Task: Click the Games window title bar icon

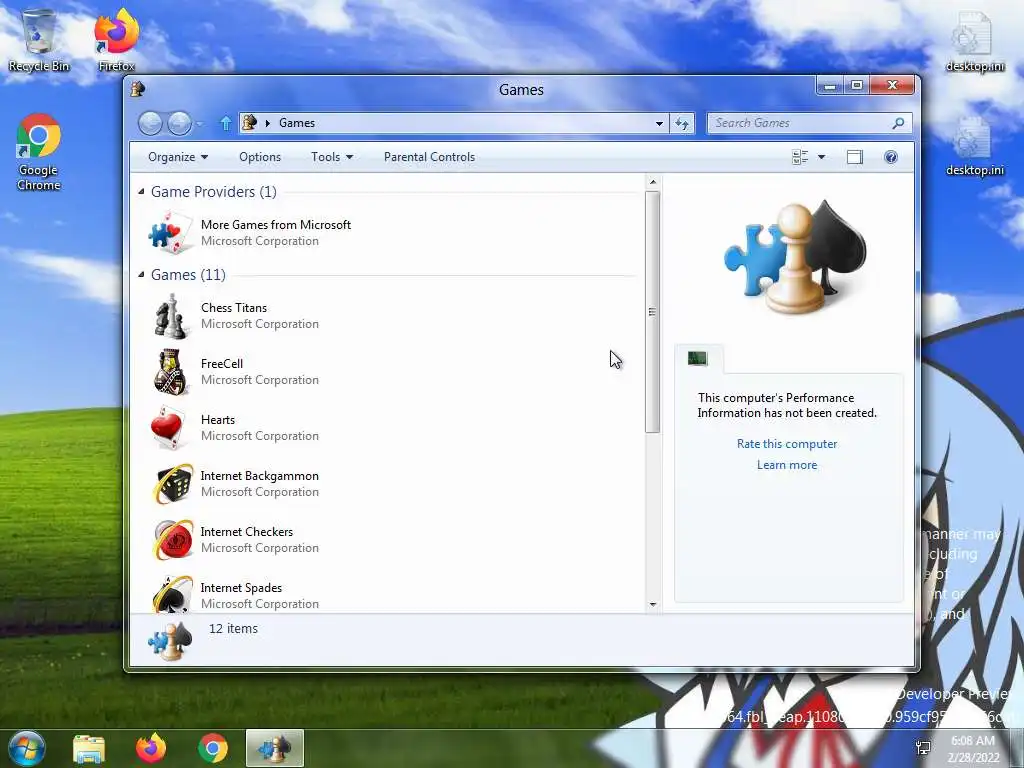Action: pos(138,89)
